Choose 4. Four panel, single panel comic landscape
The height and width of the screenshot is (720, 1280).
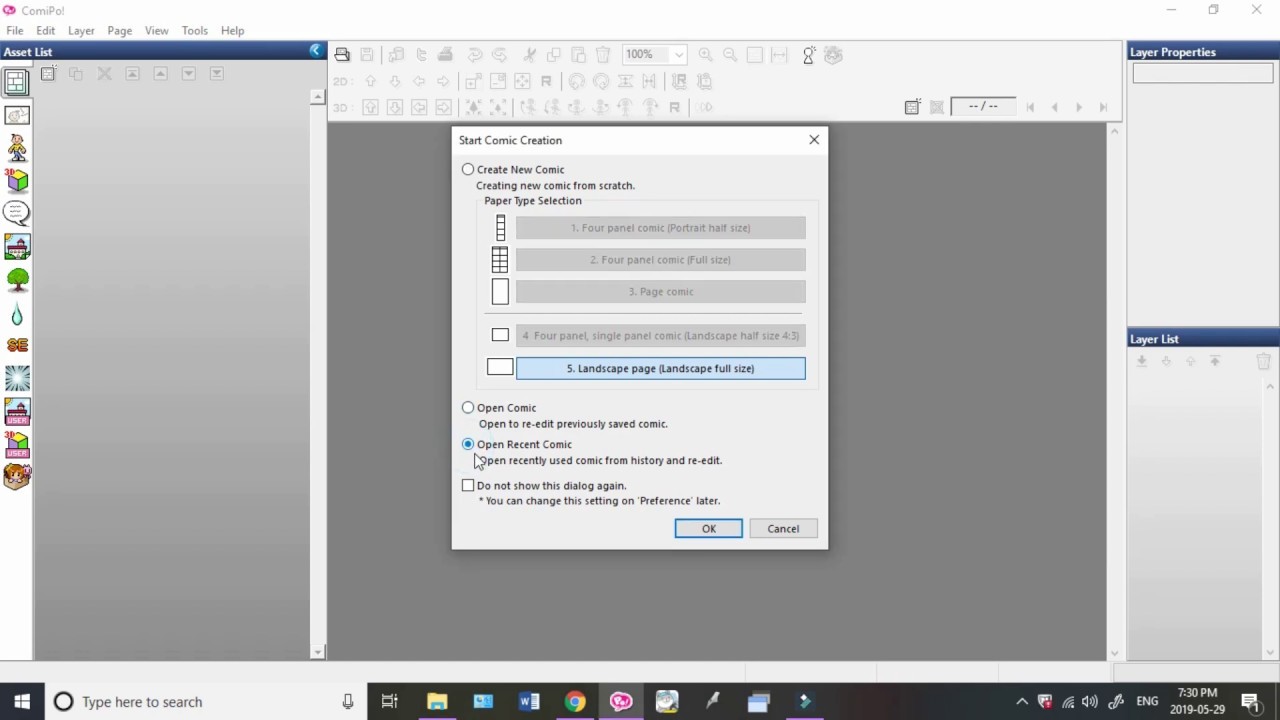point(660,336)
